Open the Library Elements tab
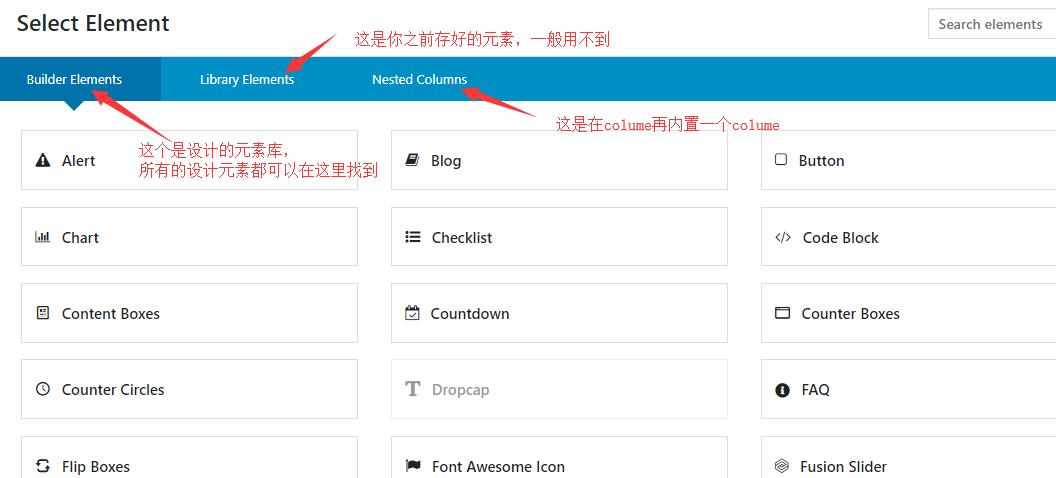 click(247, 79)
